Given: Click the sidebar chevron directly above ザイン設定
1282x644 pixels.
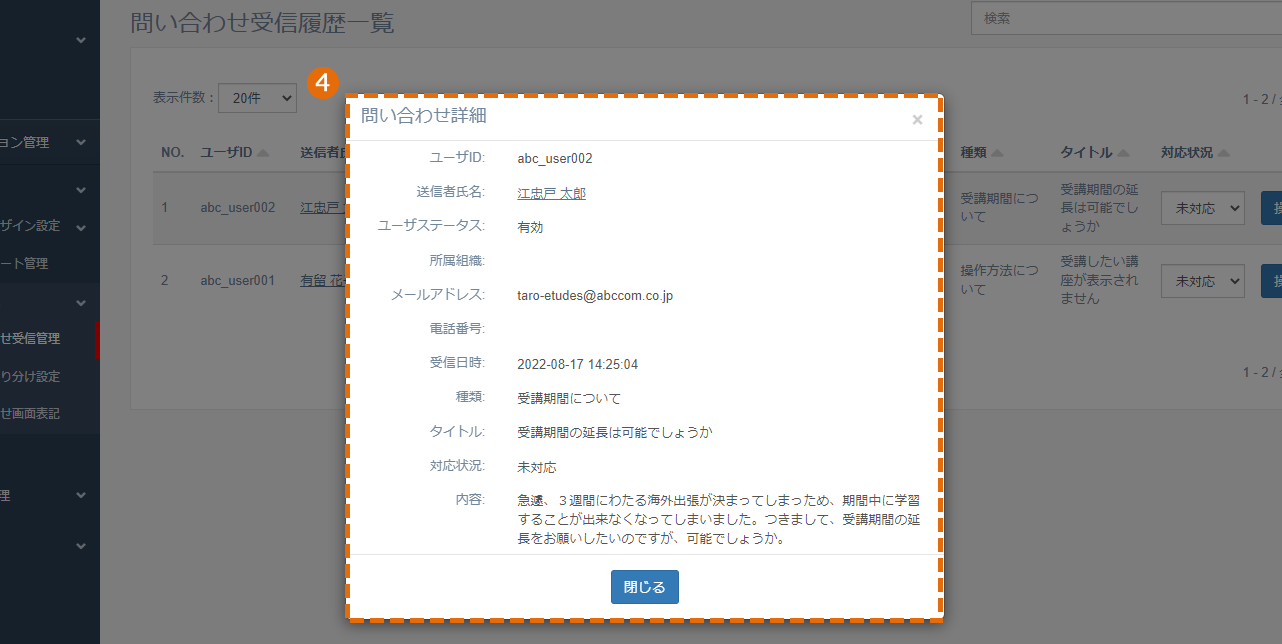Looking at the screenshot, I should (81, 189).
